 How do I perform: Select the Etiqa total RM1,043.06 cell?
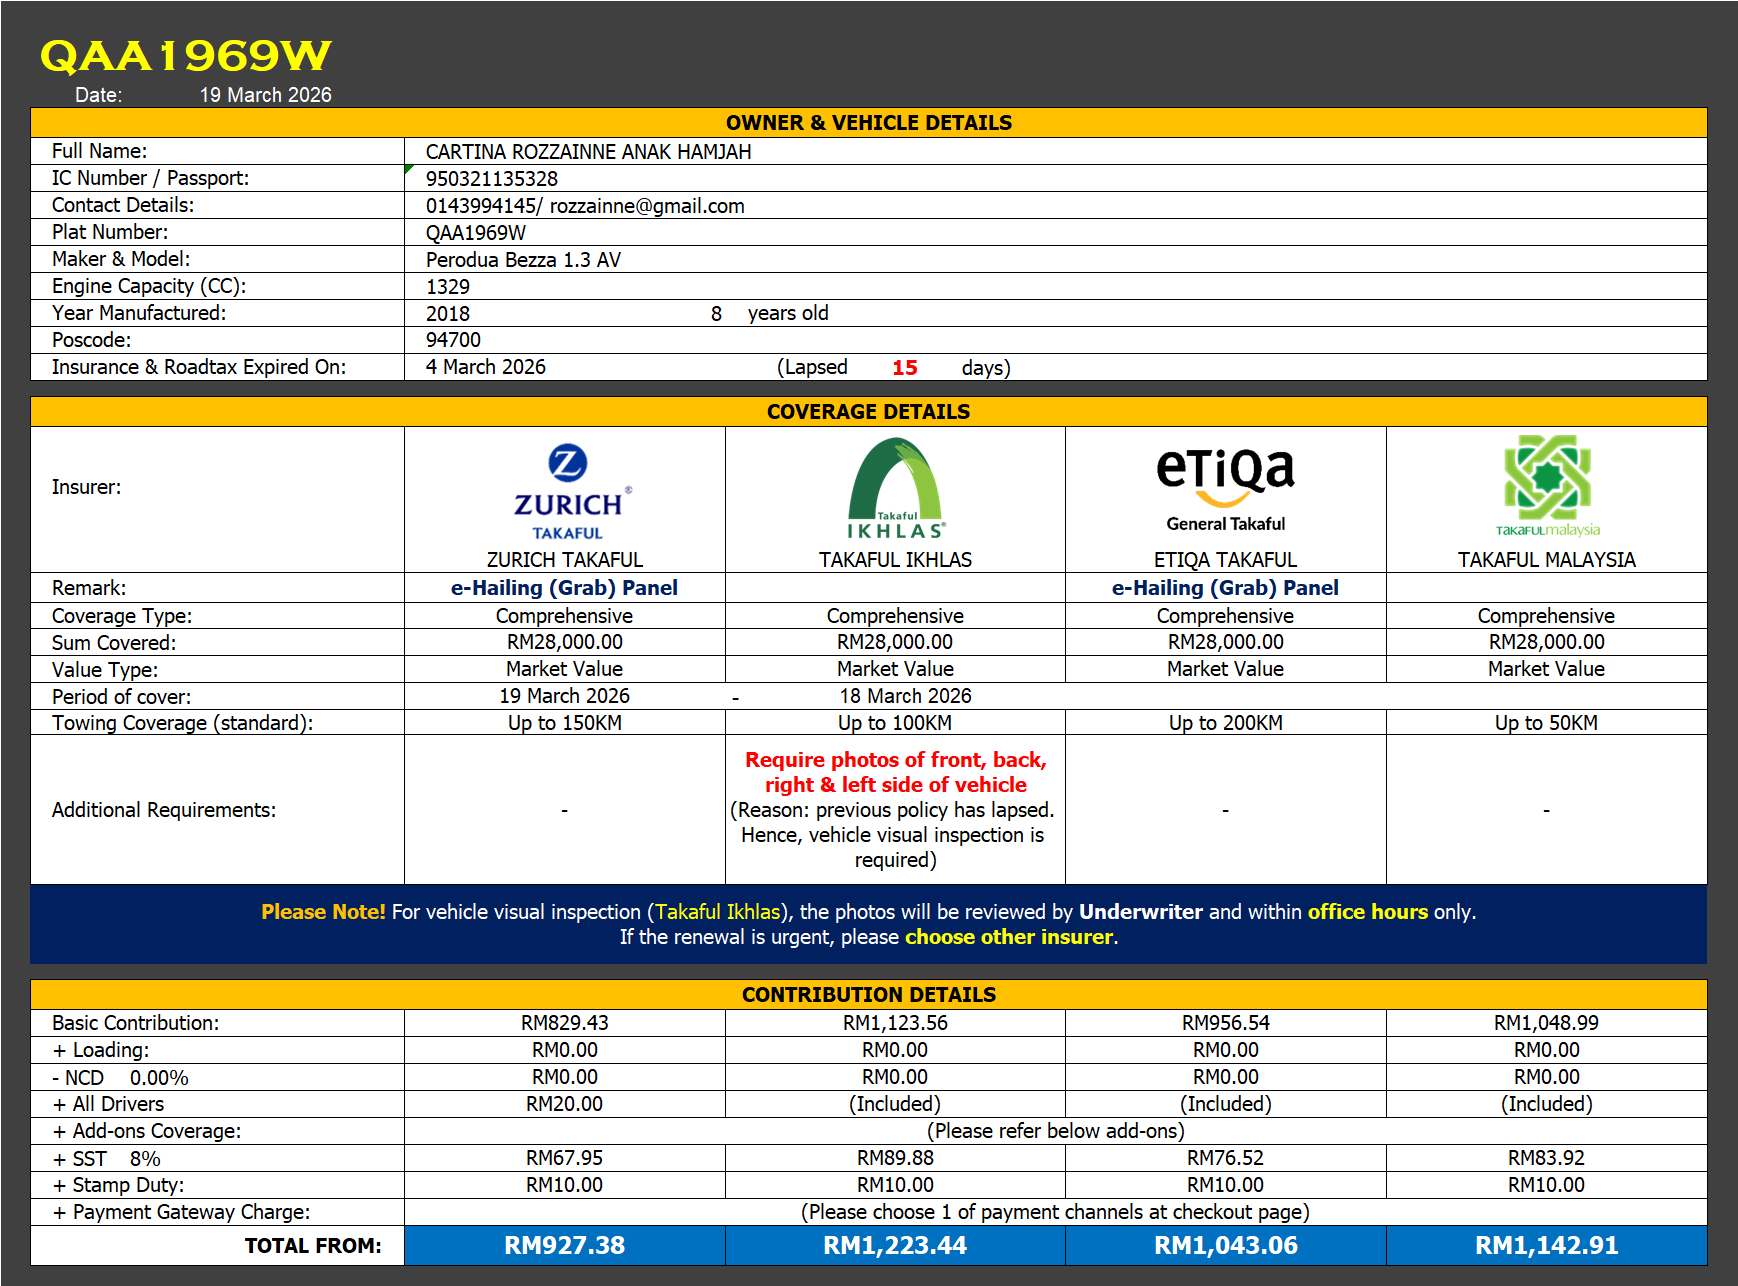[1225, 1245]
